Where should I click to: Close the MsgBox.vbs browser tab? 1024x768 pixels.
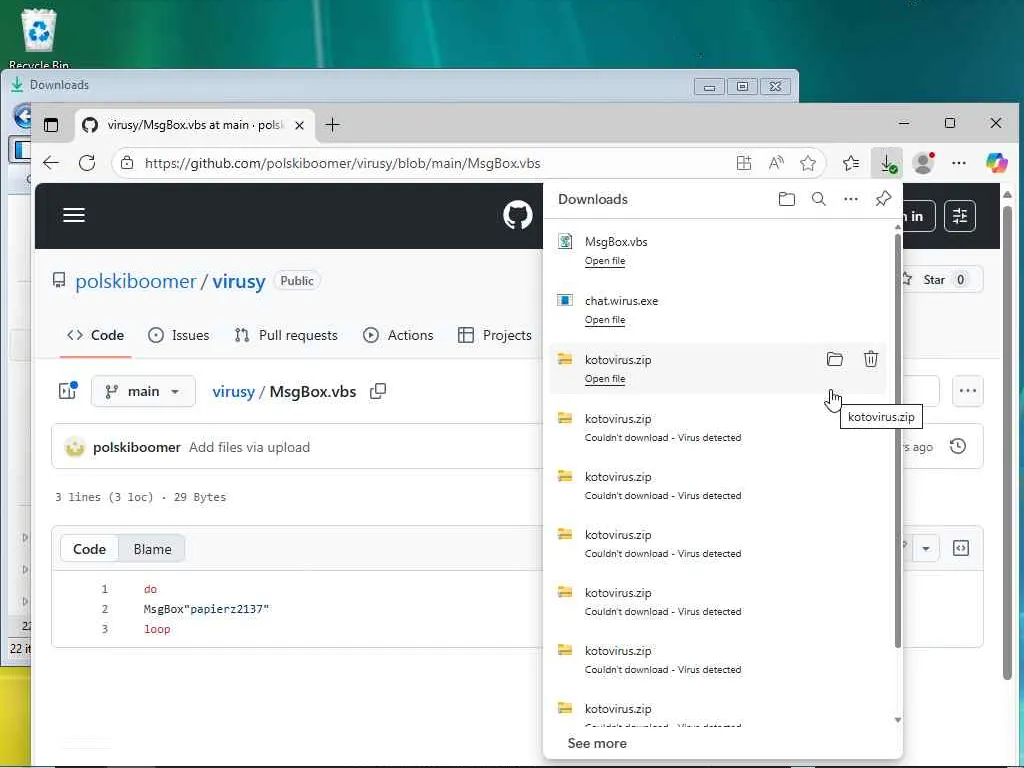(x=299, y=125)
